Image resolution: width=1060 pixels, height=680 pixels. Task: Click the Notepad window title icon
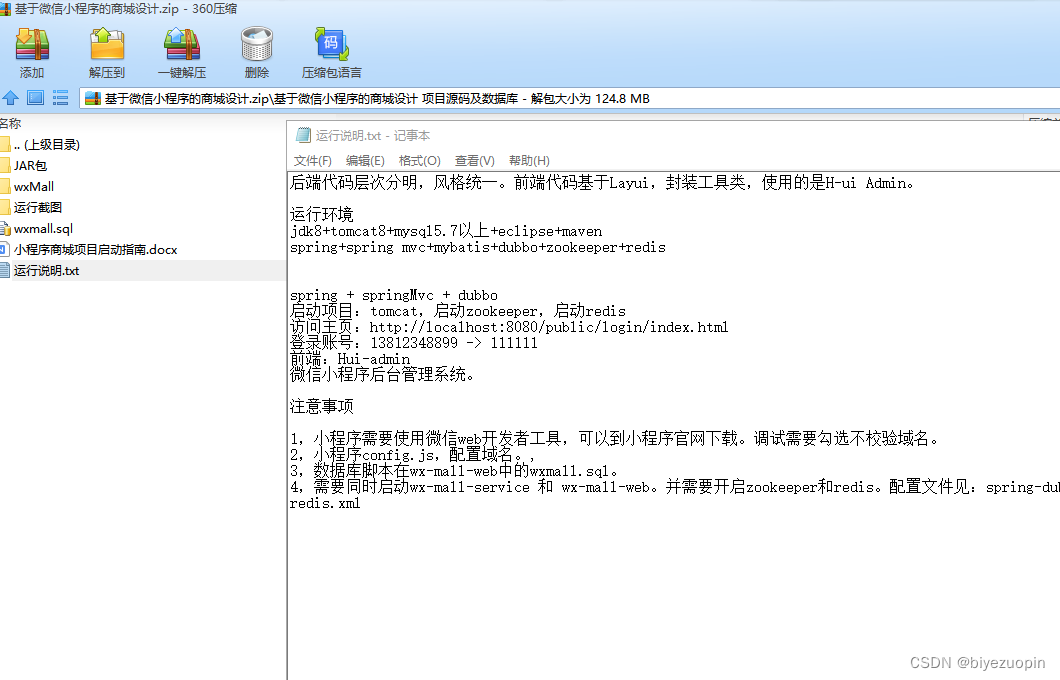[303, 135]
